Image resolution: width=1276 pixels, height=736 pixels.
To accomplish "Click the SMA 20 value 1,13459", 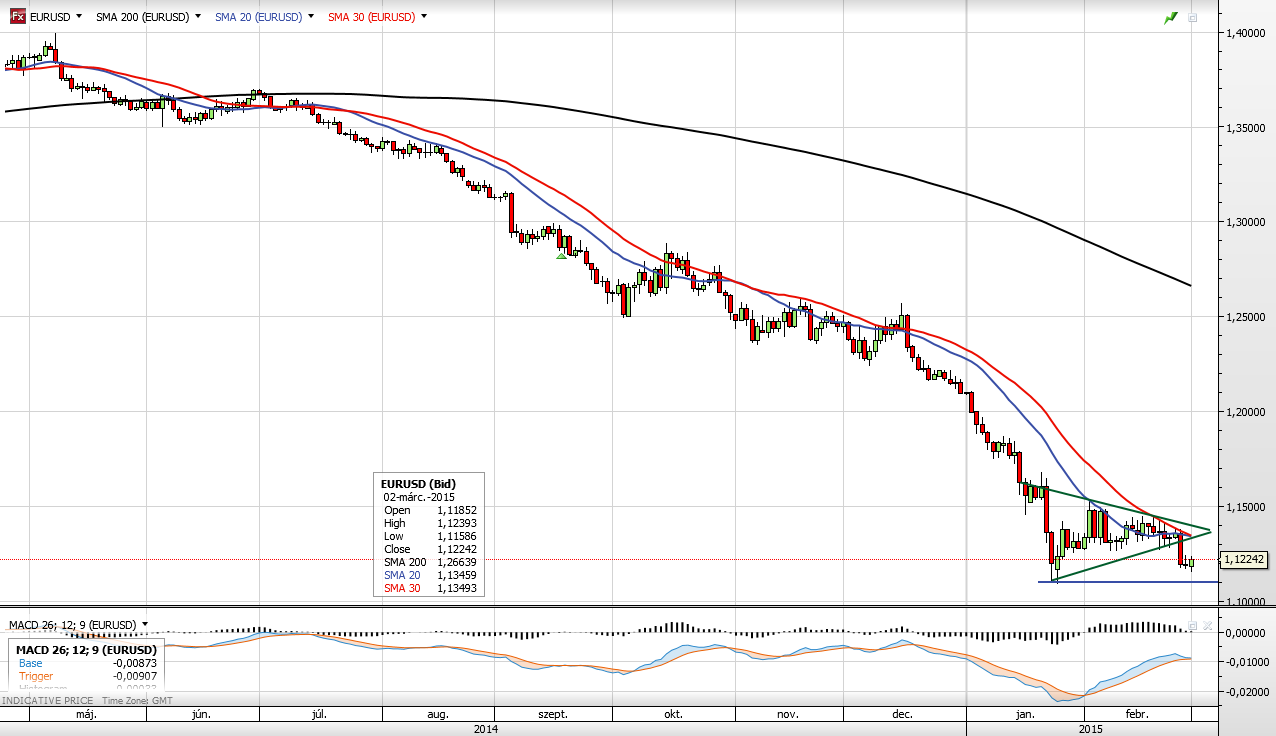I will (456, 575).
